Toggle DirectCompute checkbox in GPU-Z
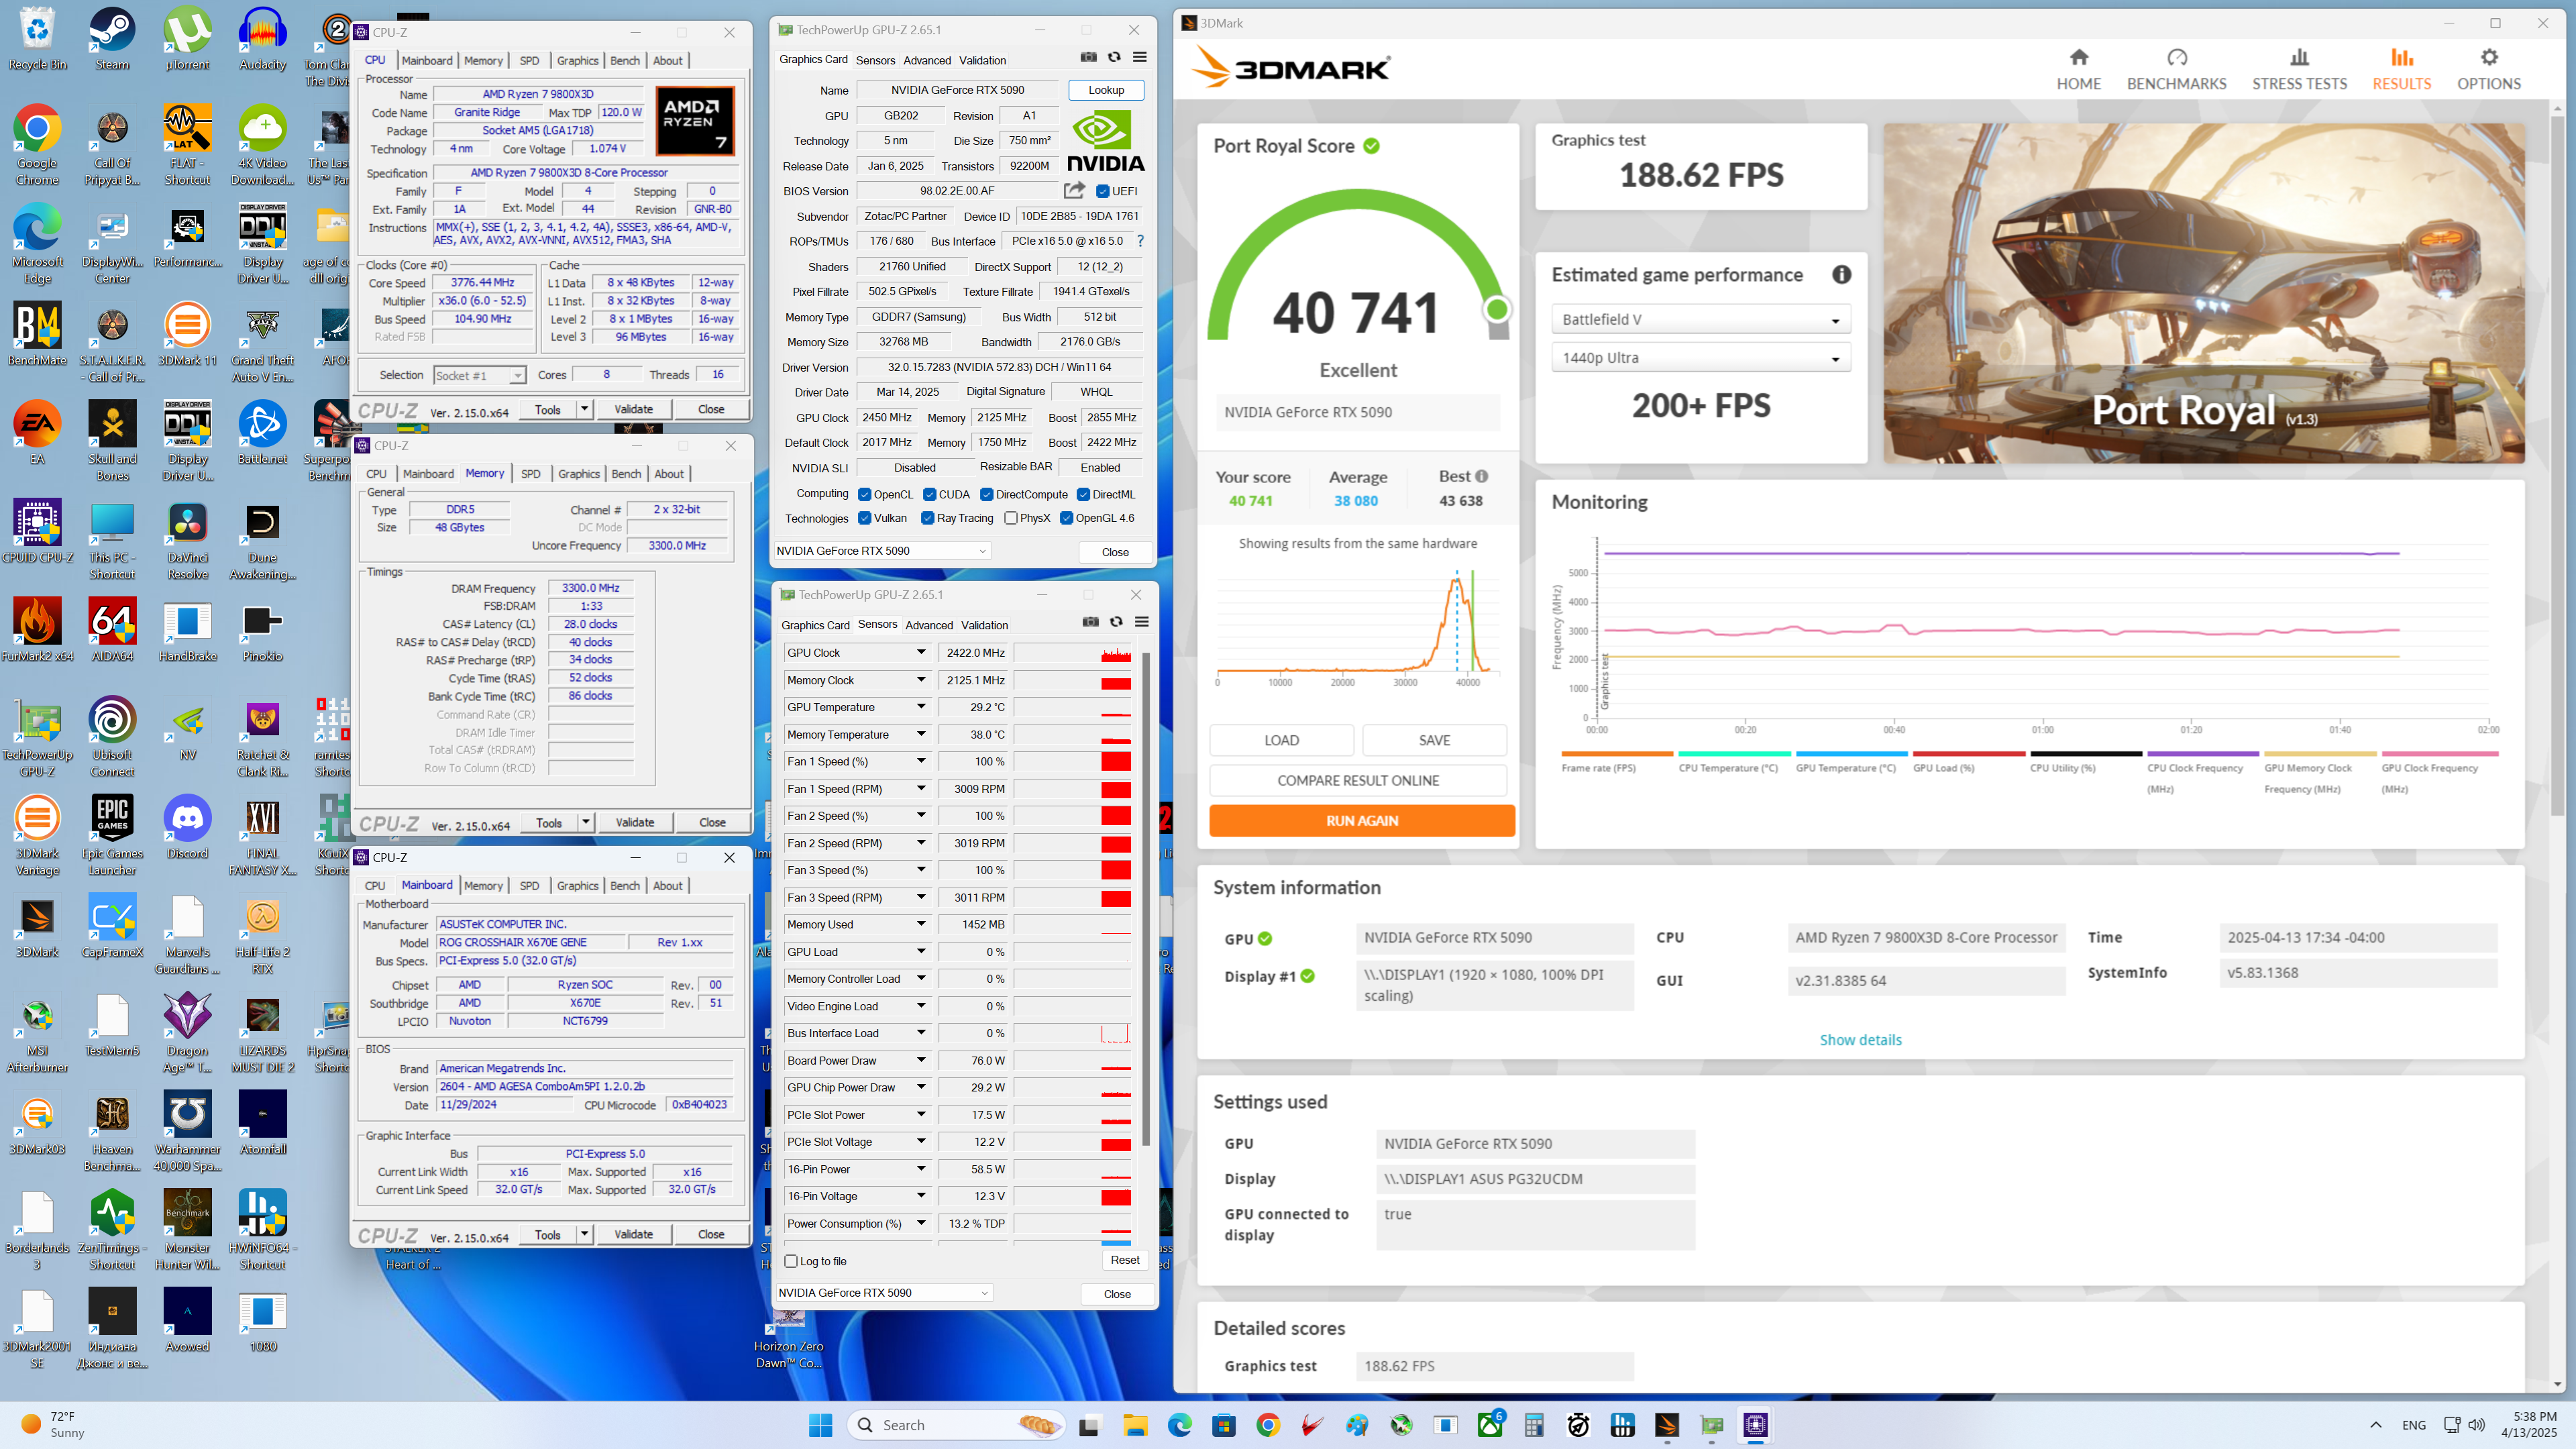Image resolution: width=2576 pixels, height=1449 pixels. (987, 494)
